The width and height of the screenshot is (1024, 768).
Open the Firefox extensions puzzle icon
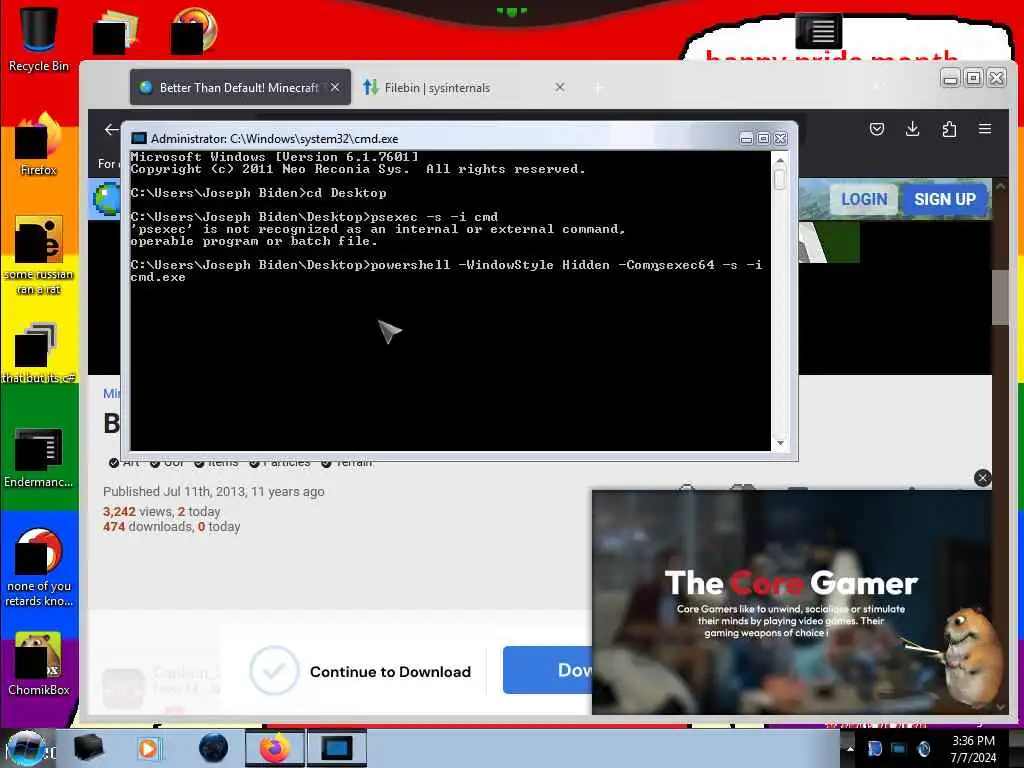pos(949,129)
